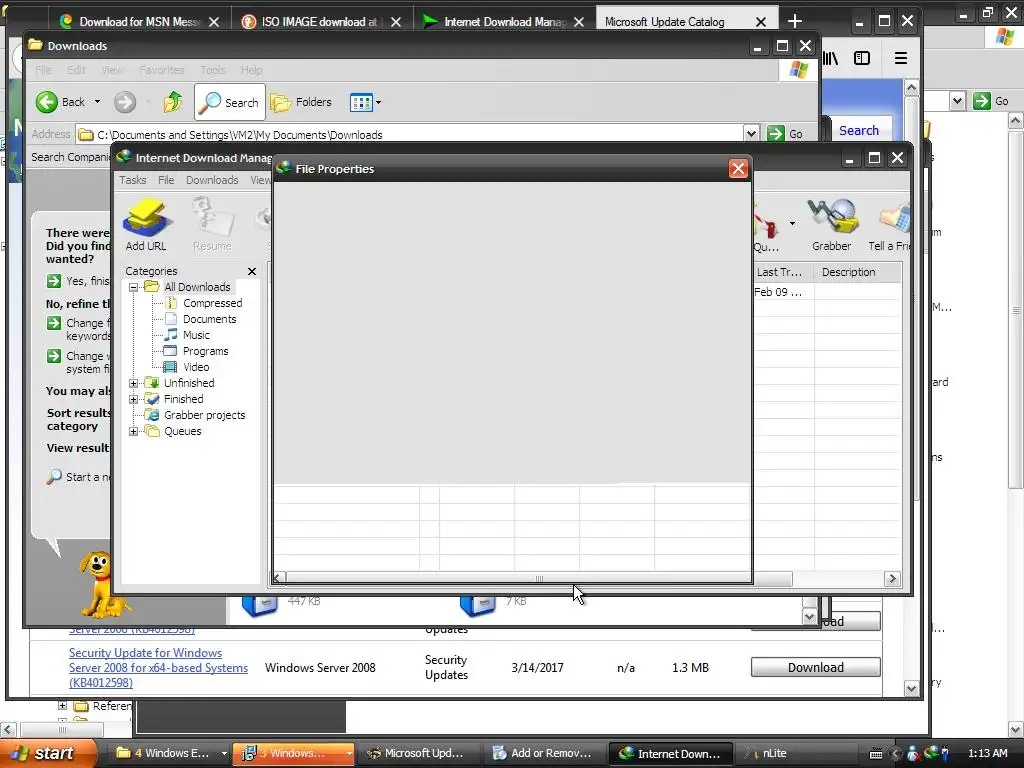Click the IDM list horizontal scrollbar right arrow
This screenshot has height=768, width=1024.
point(892,579)
